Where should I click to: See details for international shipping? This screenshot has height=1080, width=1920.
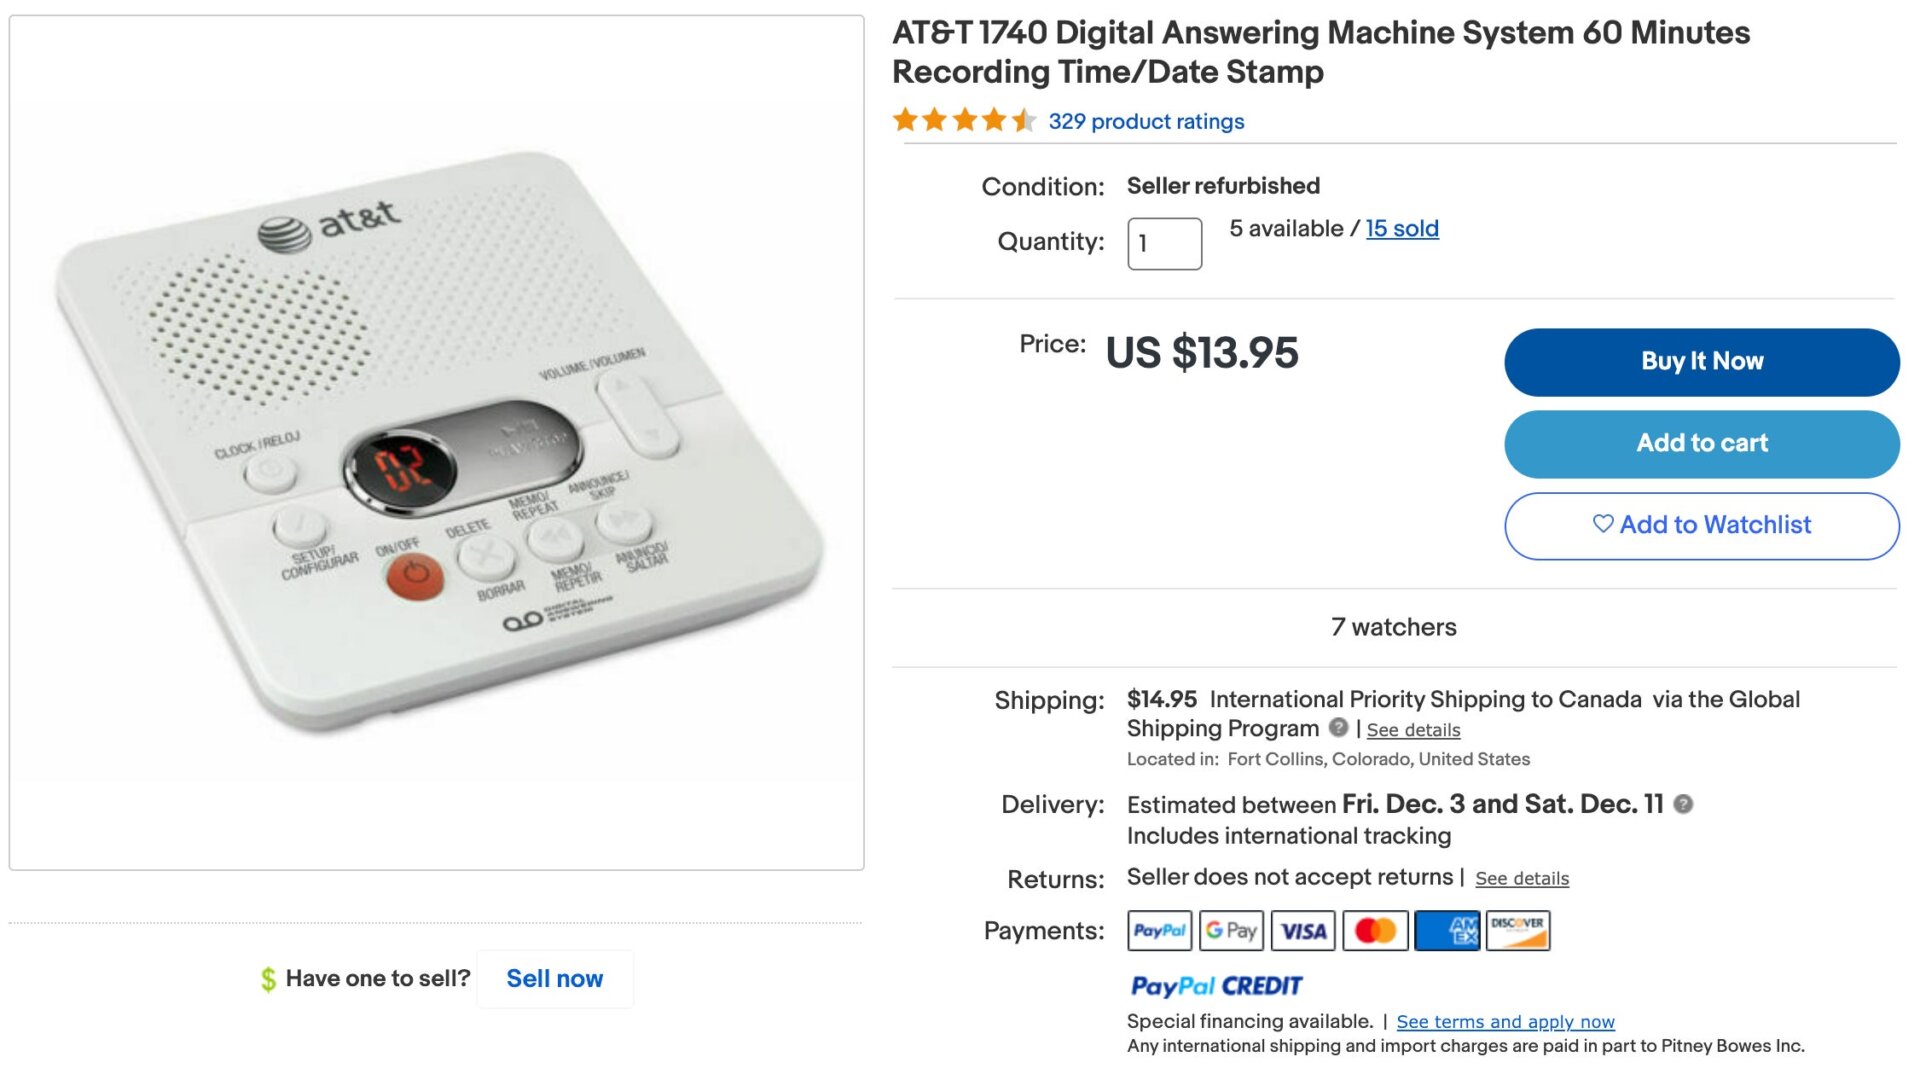(x=1412, y=730)
